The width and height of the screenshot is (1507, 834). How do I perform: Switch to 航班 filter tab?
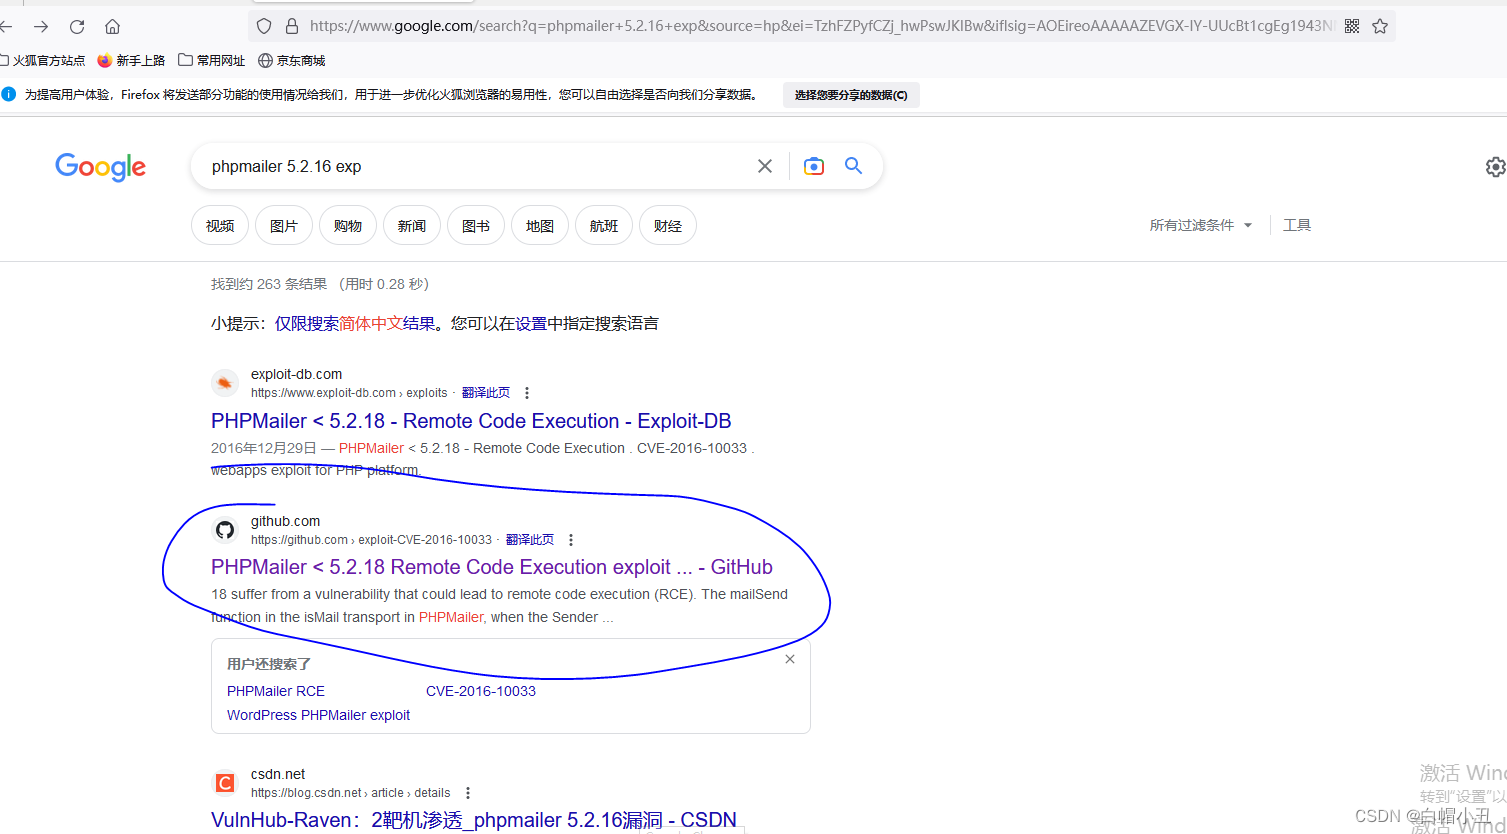coord(604,226)
